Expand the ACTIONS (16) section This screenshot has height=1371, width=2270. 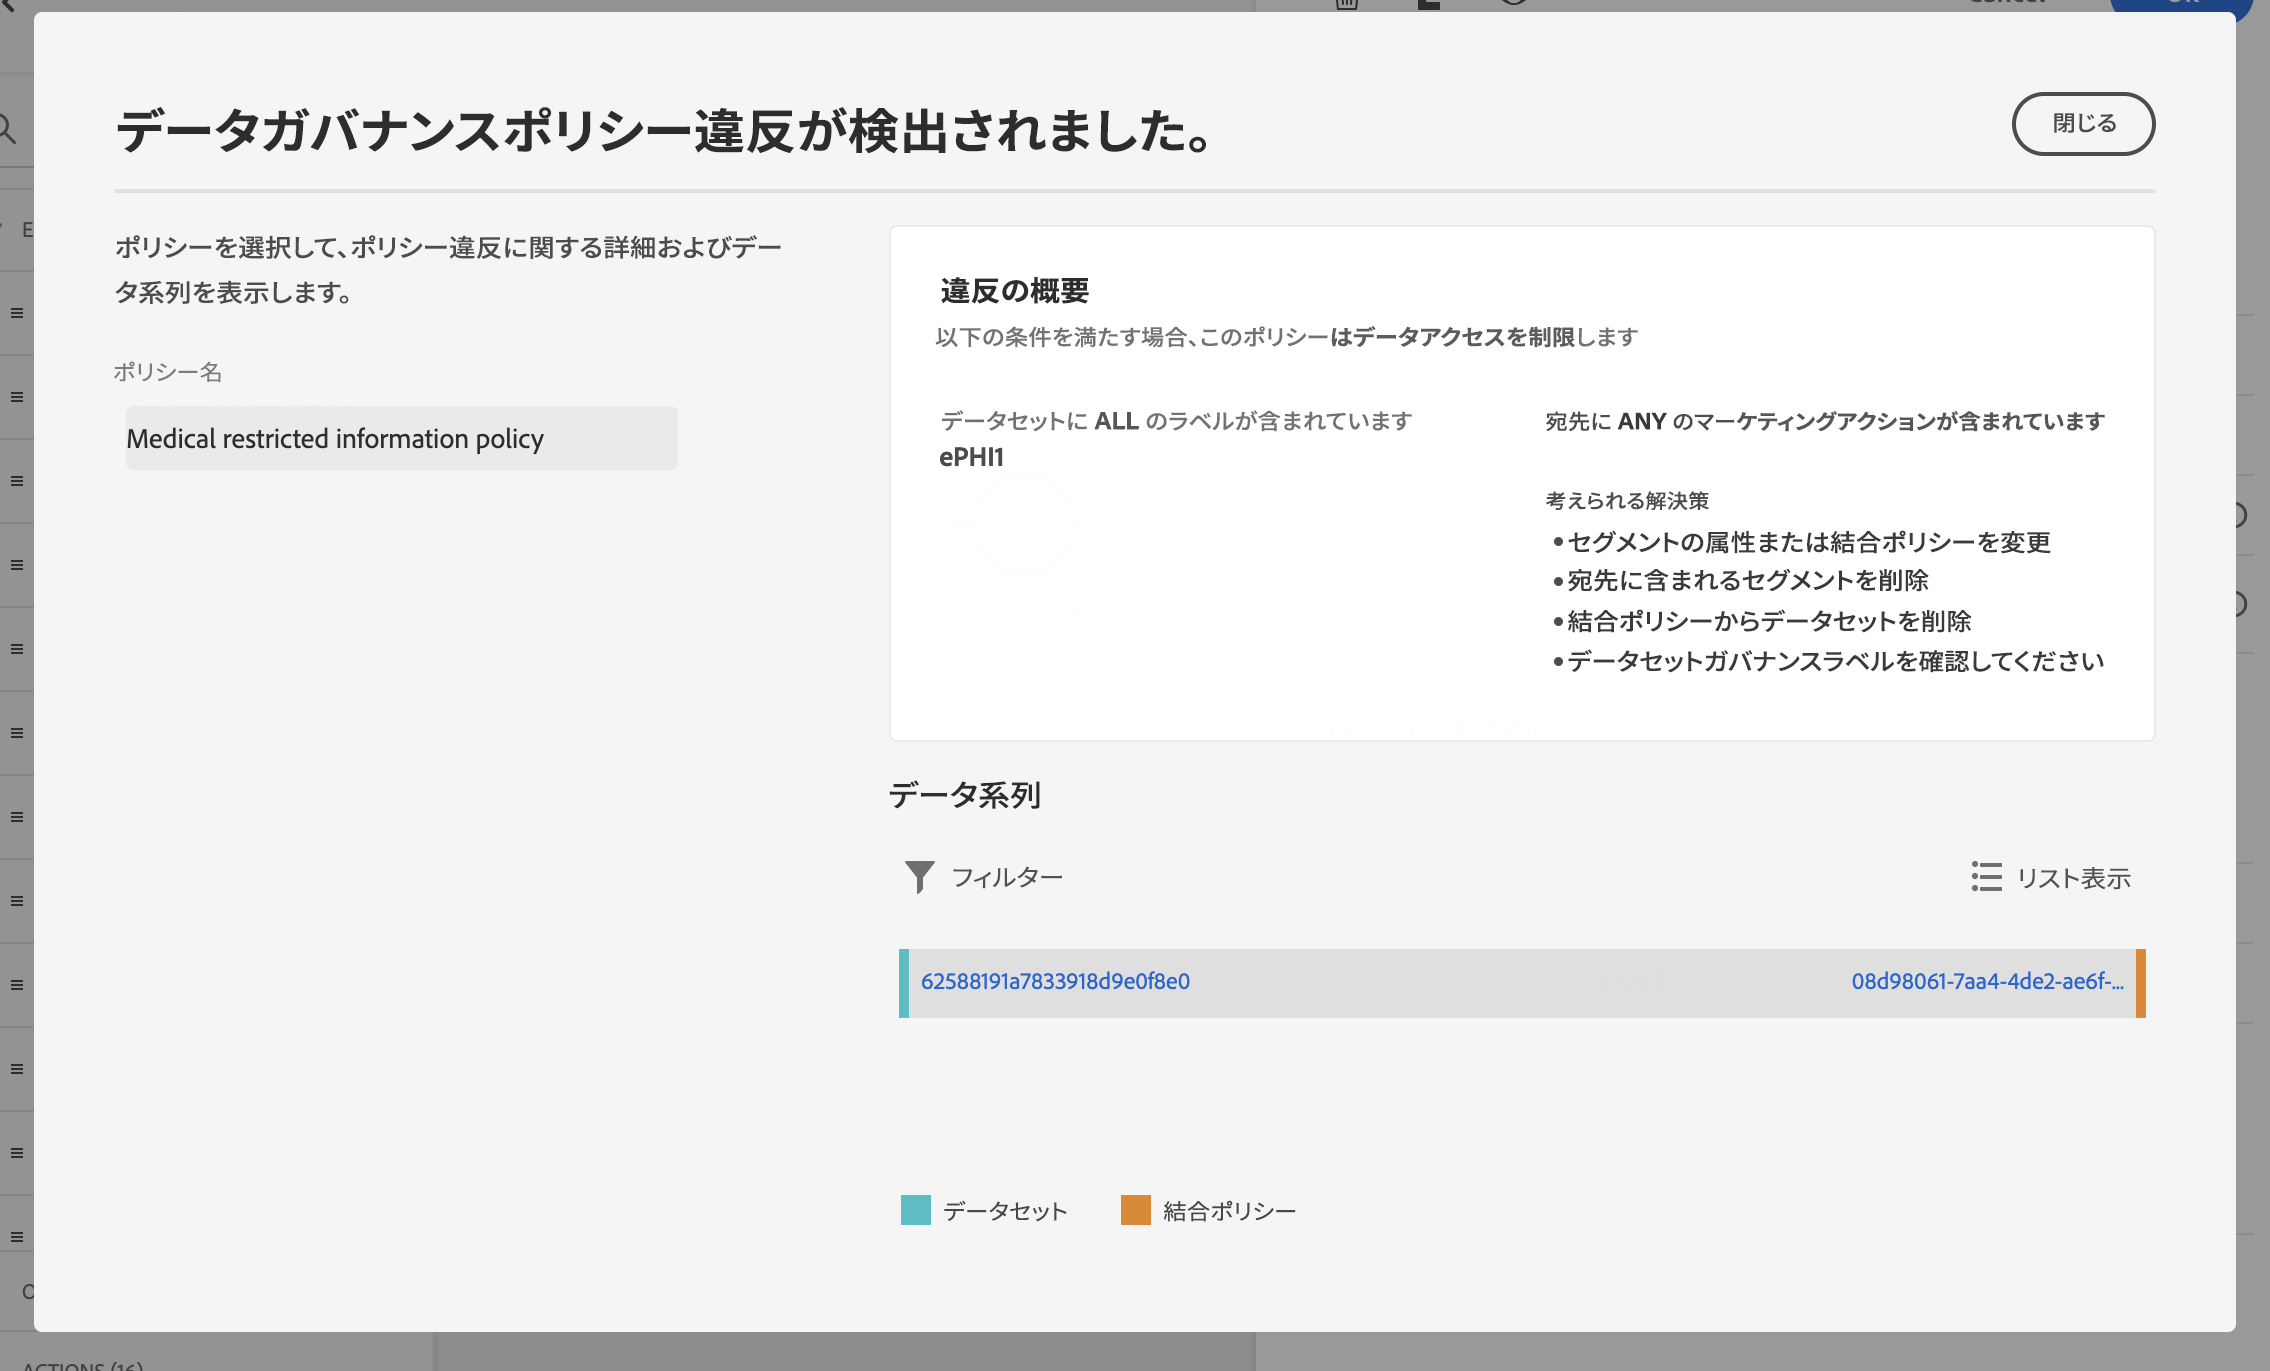point(83,1365)
